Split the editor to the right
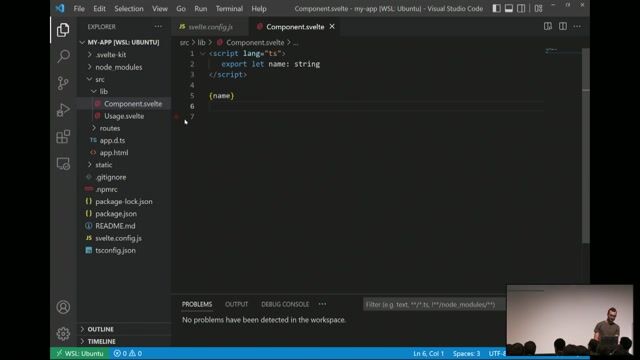640x360 pixels. coord(563,27)
